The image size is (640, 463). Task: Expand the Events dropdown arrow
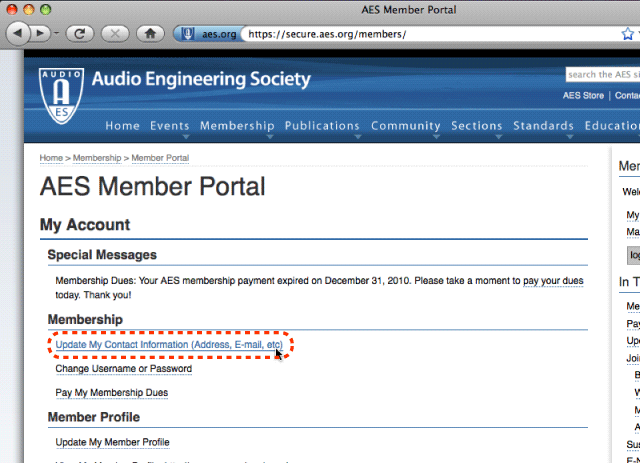(186, 137)
